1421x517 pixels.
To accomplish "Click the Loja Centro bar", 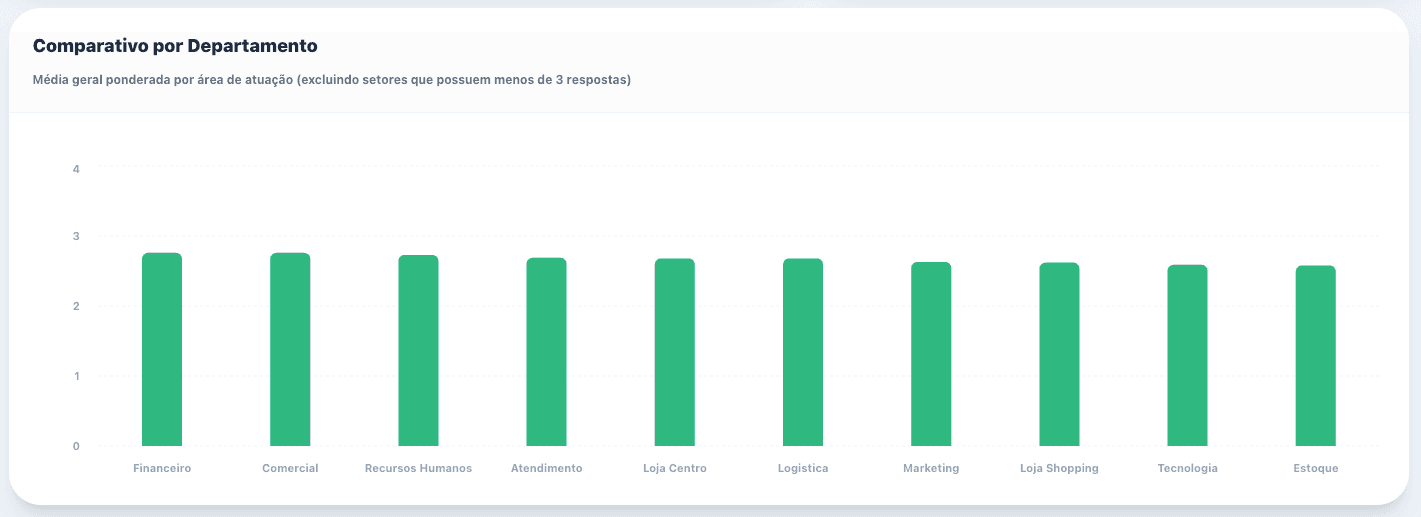I will coord(675,352).
